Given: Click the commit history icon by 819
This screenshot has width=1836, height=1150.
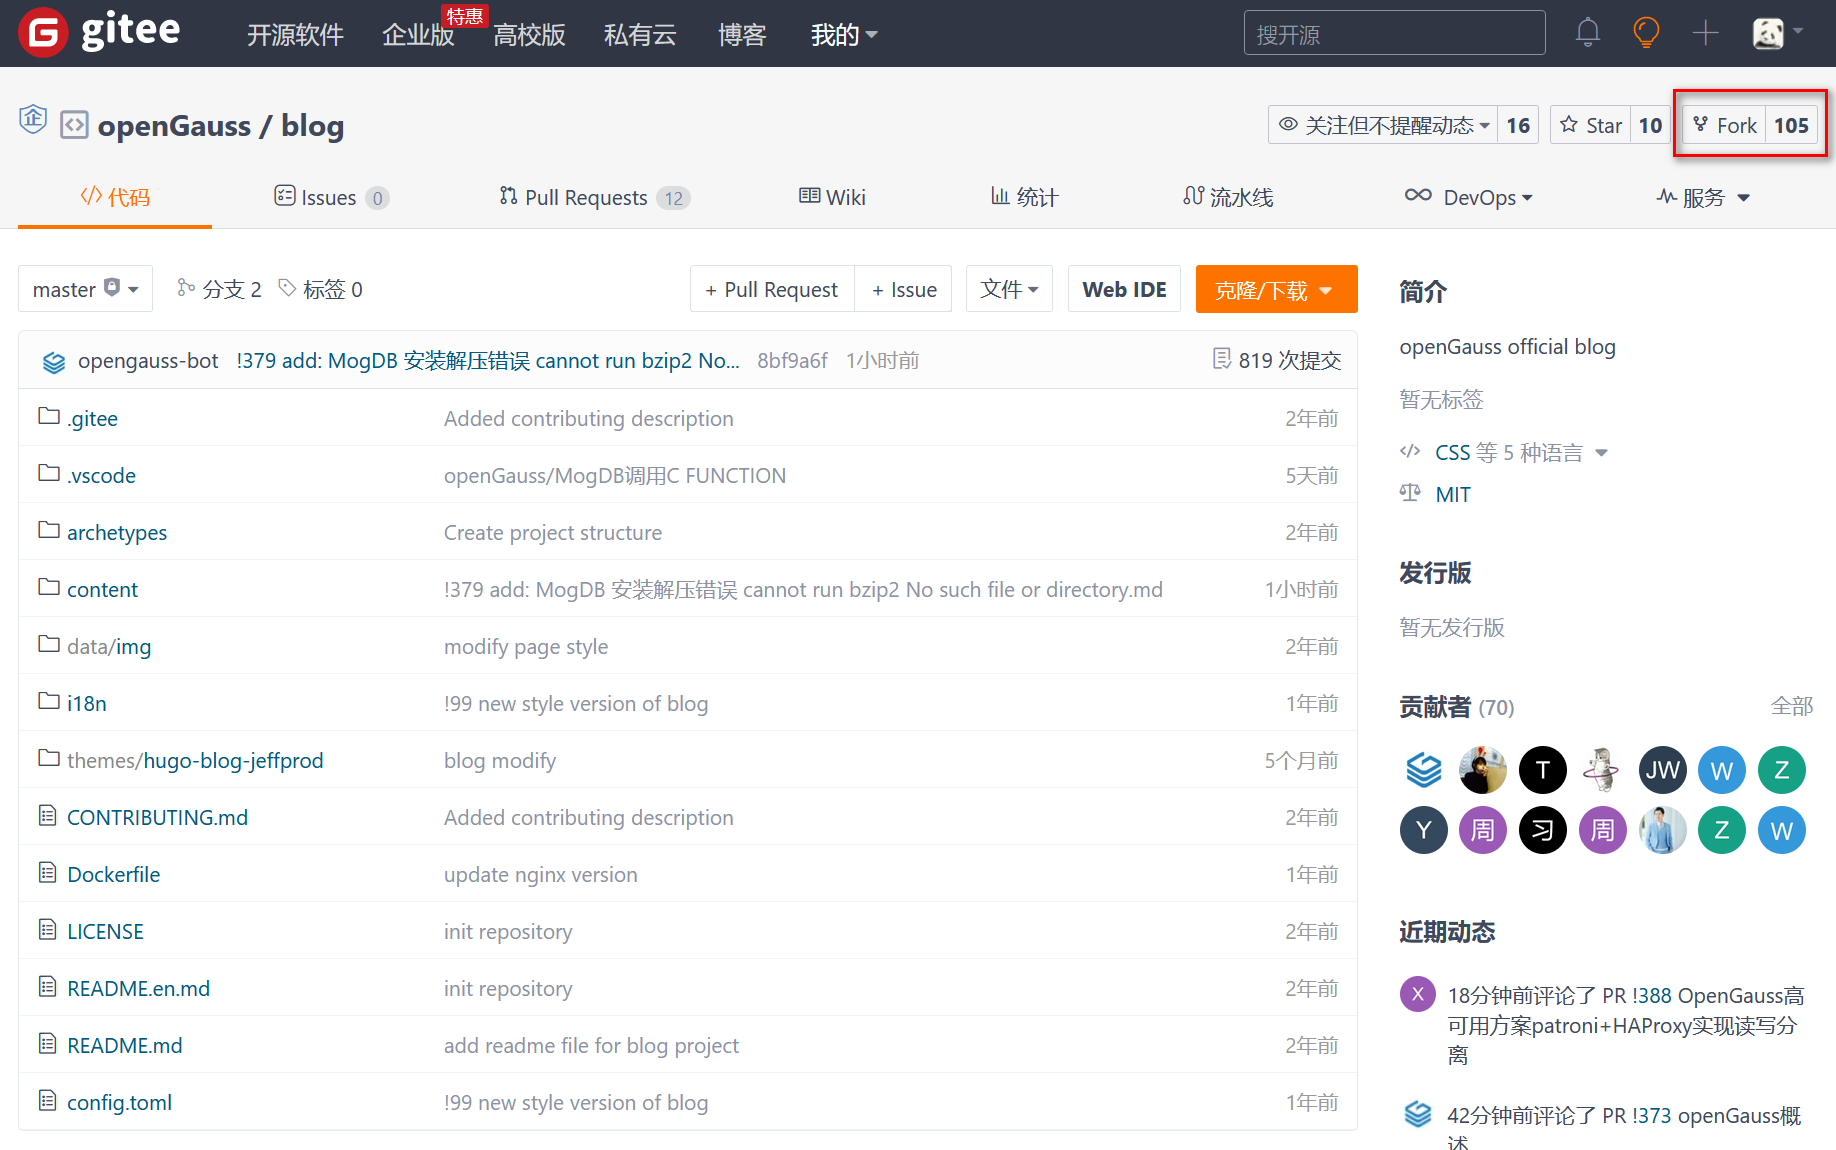Looking at the screenshot, I should (x=1222, y=358).
